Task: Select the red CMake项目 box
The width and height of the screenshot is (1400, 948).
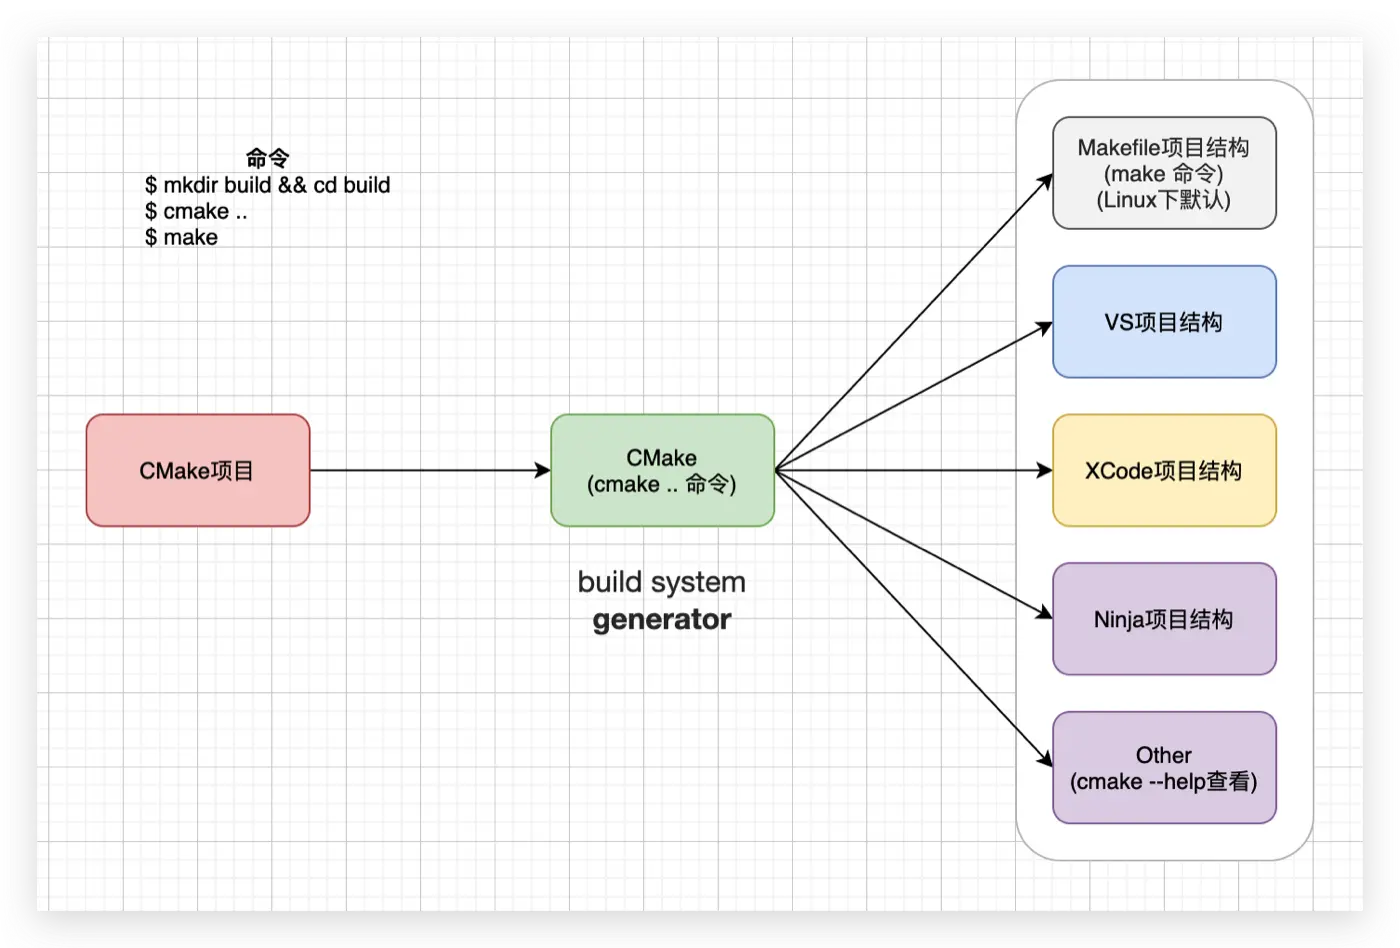Action: pyautogui.click(x=198, y=470)
